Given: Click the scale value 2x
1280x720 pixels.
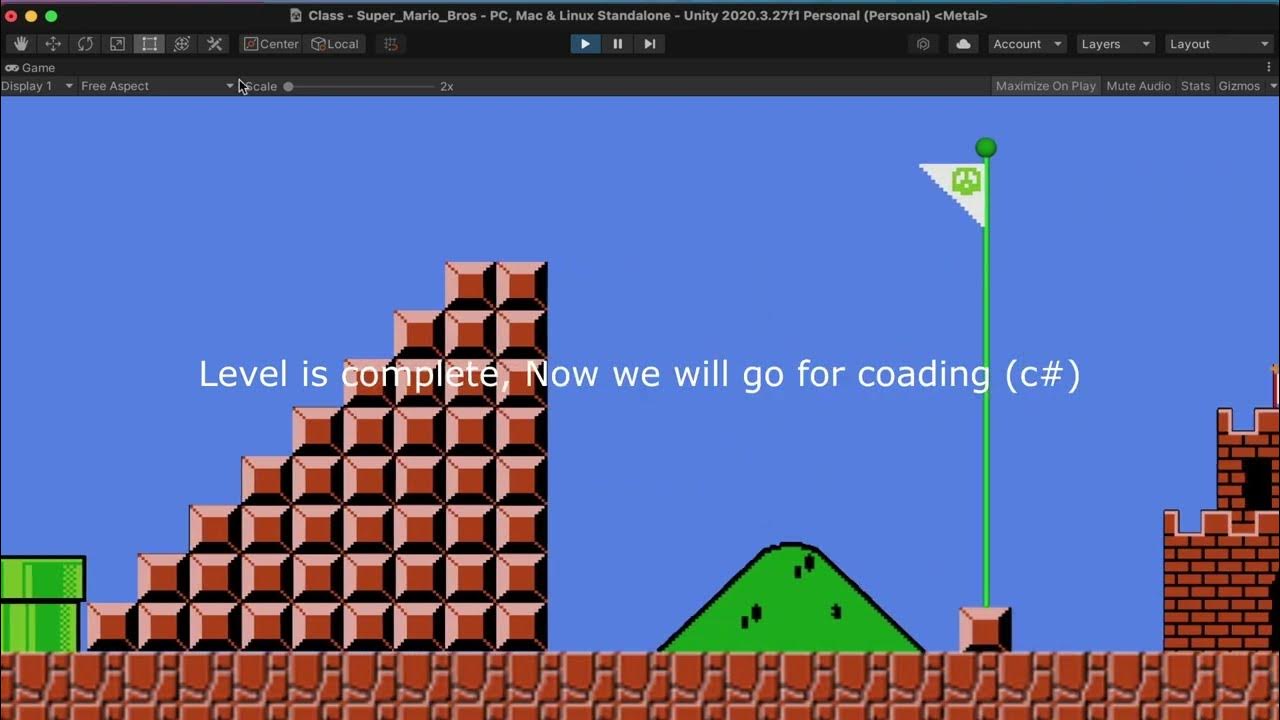Looking at the screenshot, I should [x=447, y=86].
